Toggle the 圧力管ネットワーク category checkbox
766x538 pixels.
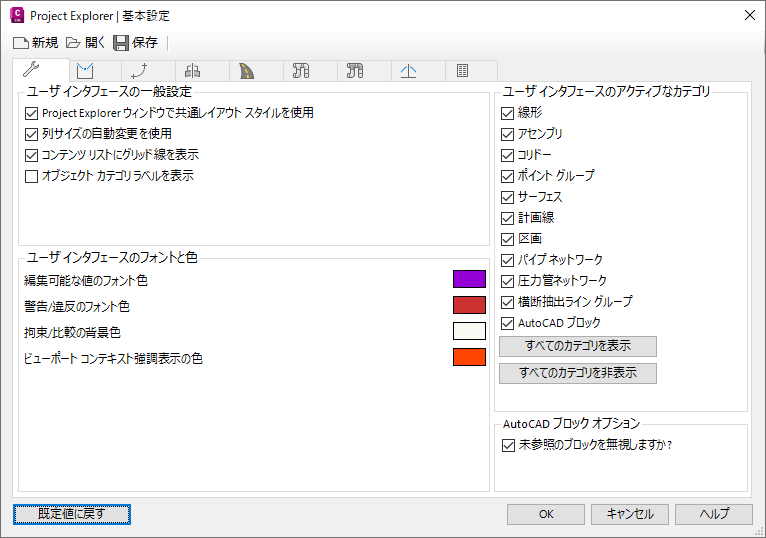point(508,281)
